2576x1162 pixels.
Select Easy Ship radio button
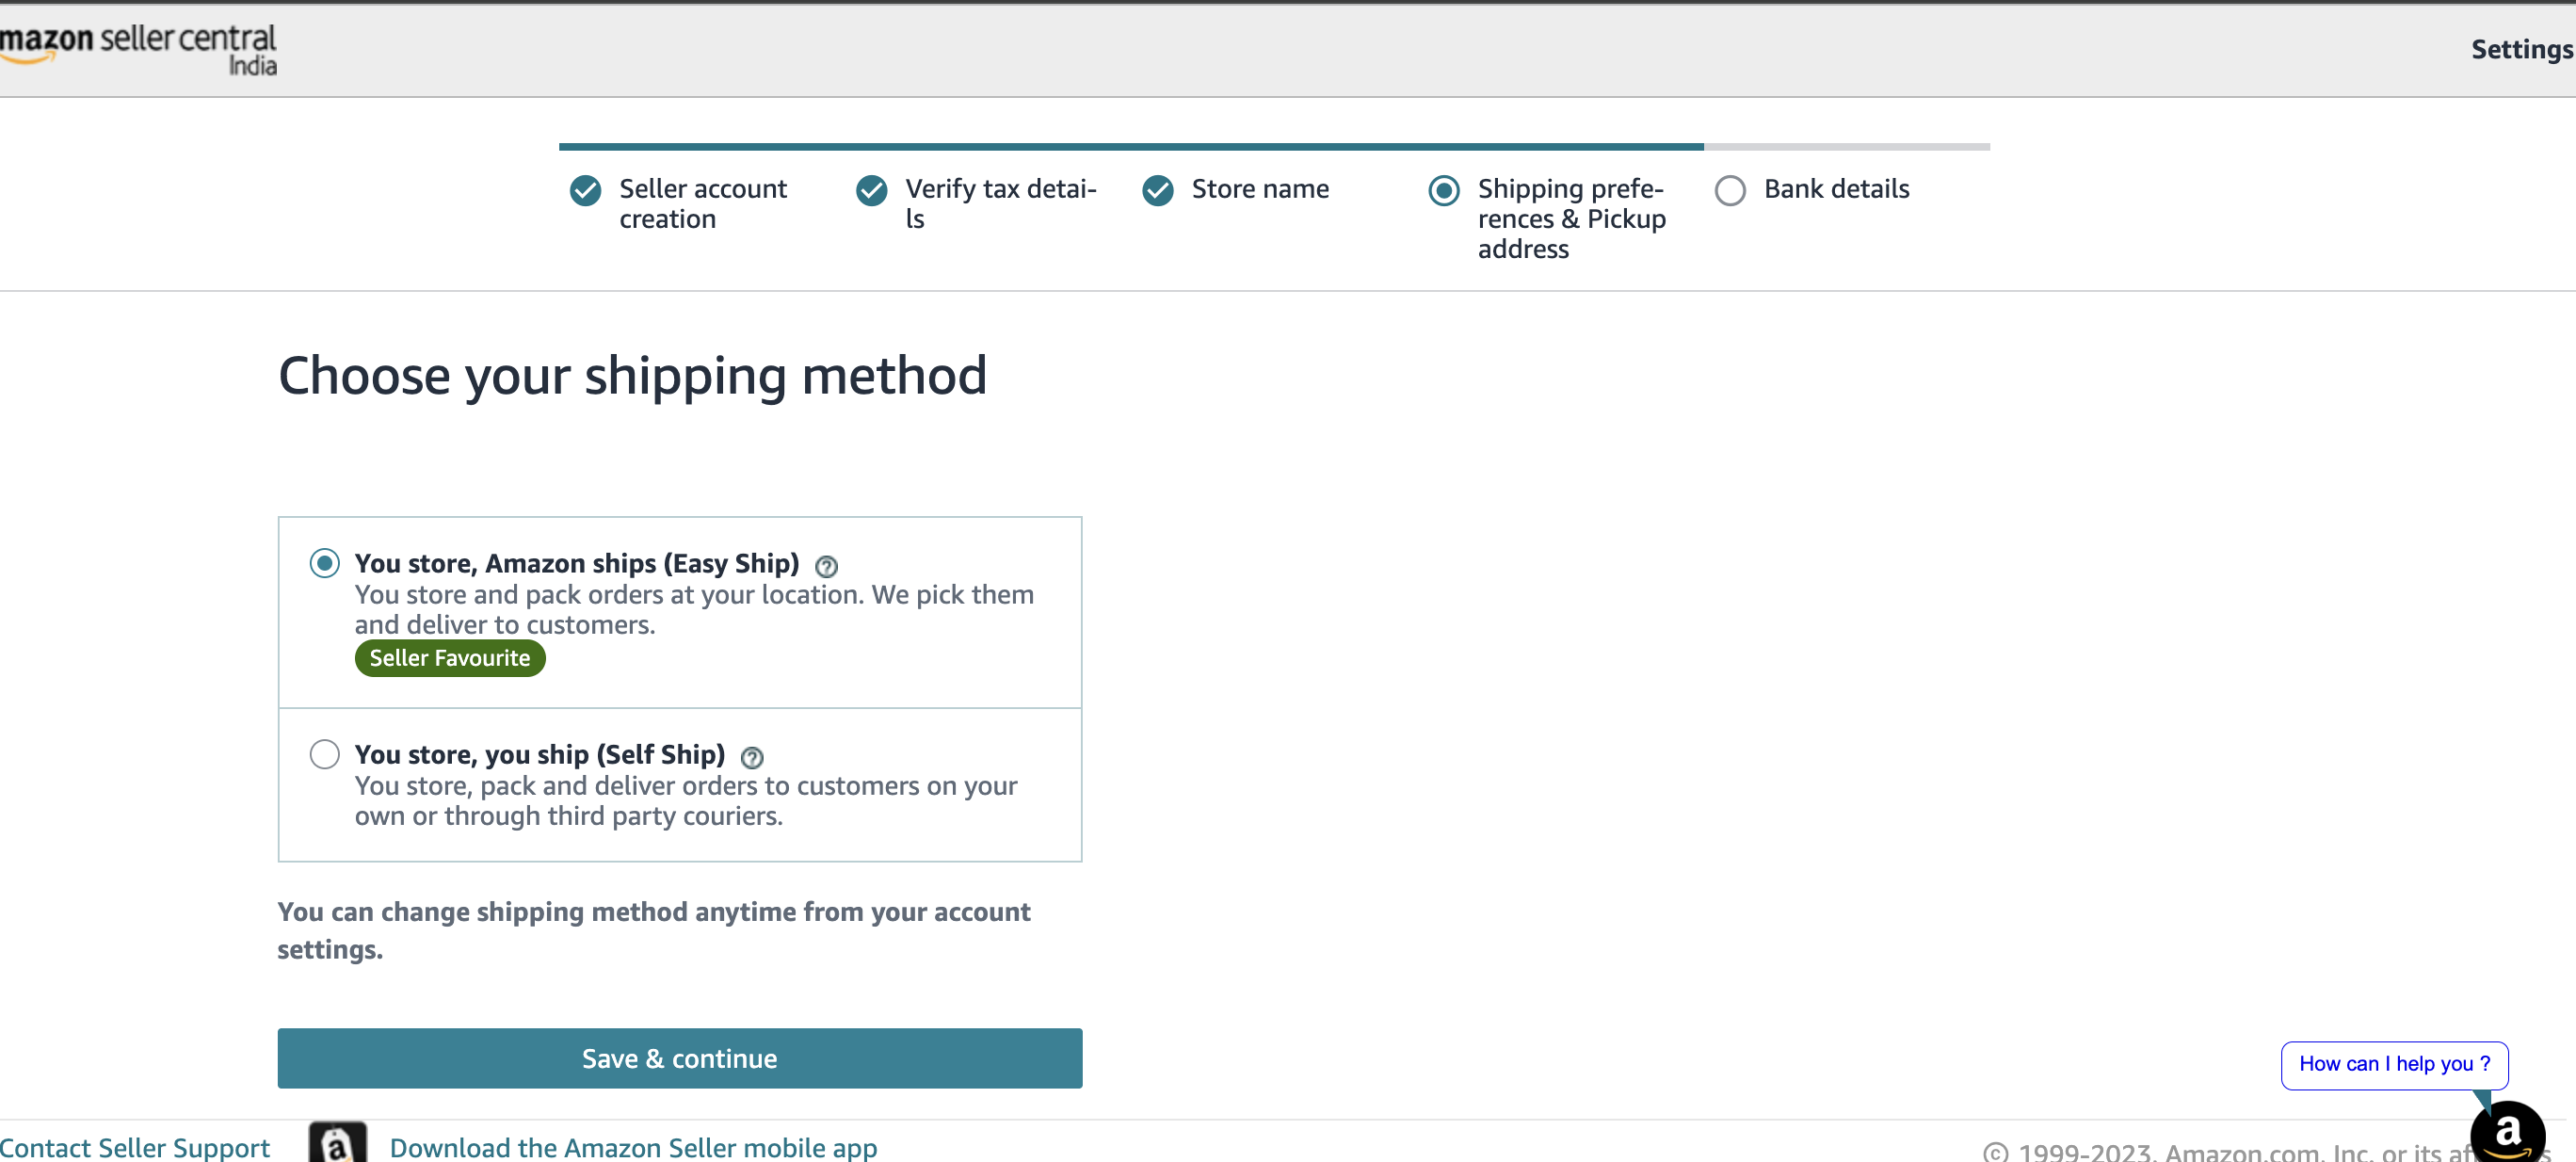(324, 563)
